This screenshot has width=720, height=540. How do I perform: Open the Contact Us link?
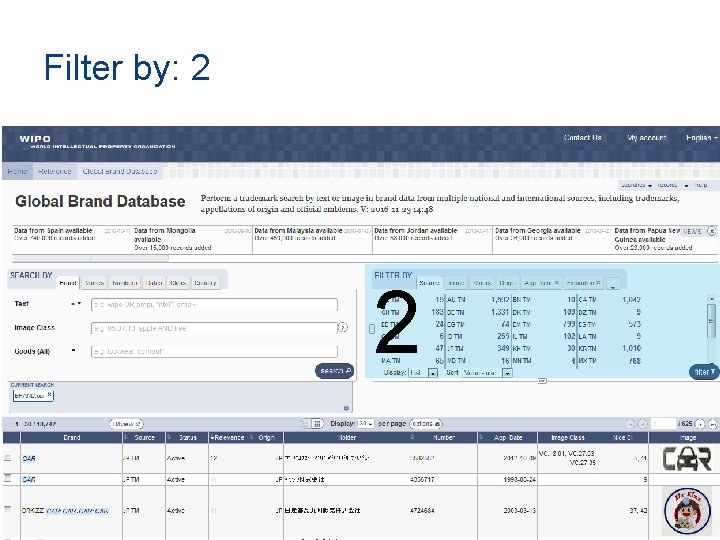(x=582, y=137)
